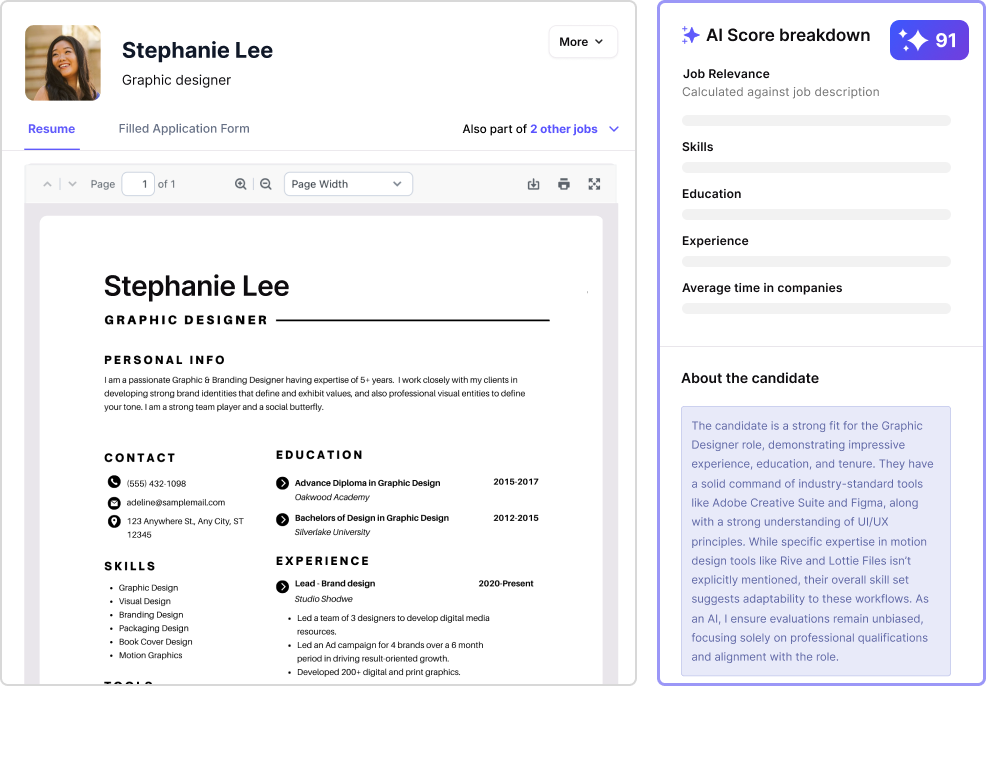986x770 pixels.
Task: Click Stephanie Lee's profile photo
Action: click(x=63, y=63)
